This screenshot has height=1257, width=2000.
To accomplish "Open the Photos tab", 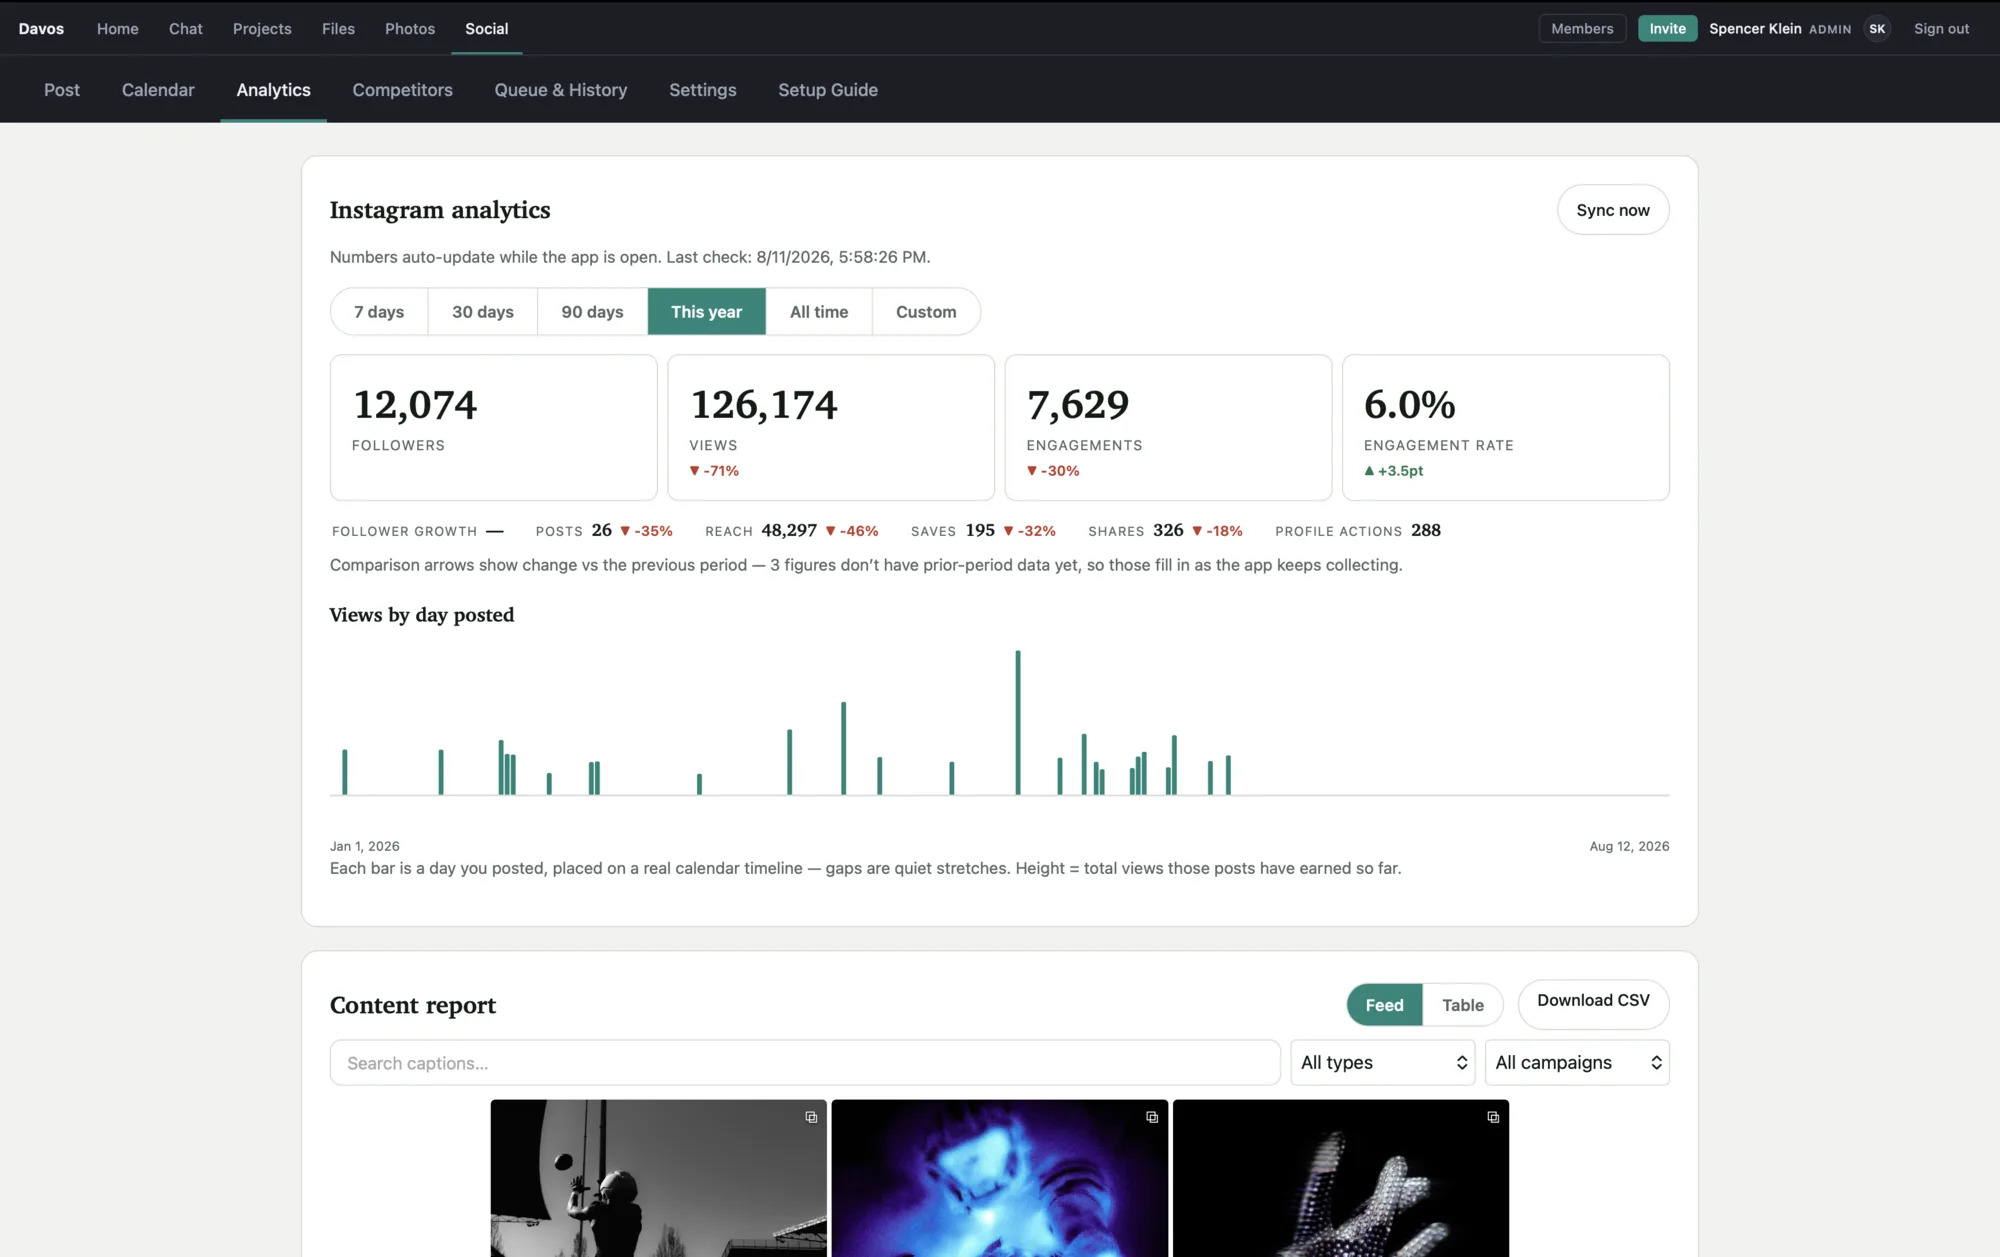I will coord(410,29).
